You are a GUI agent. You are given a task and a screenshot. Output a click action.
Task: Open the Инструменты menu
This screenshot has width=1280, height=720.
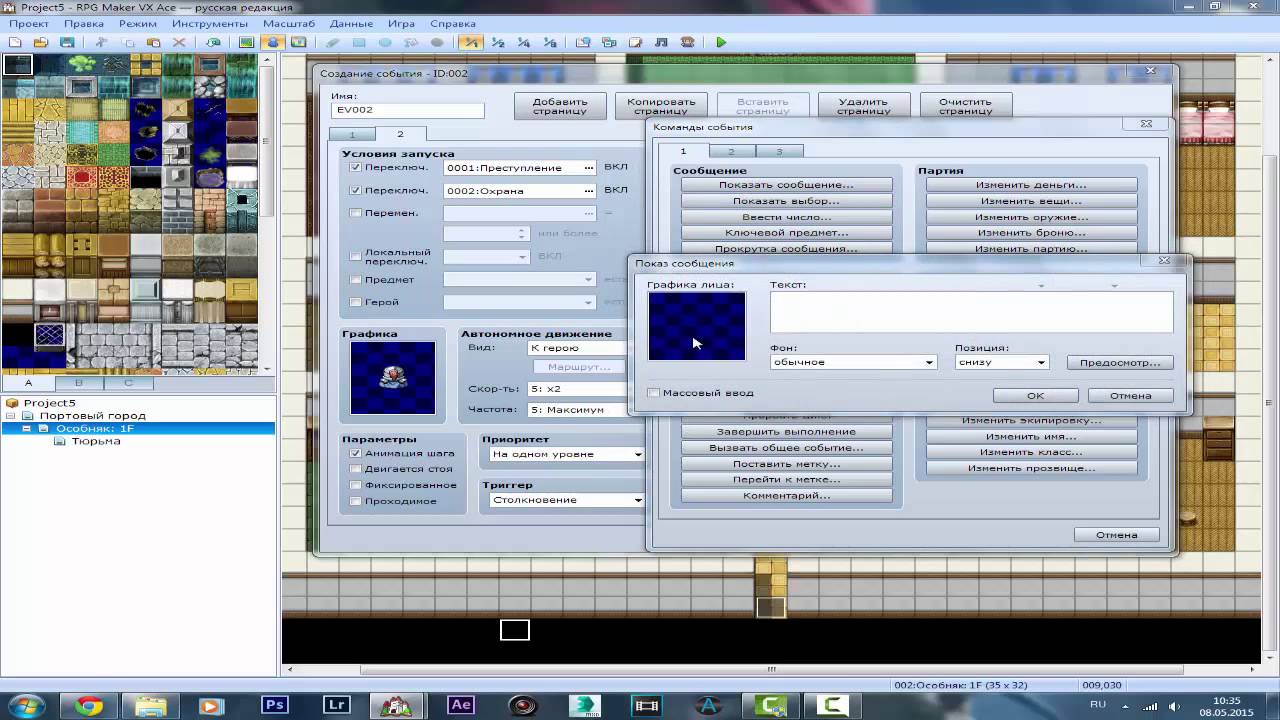tap(210, 23)
